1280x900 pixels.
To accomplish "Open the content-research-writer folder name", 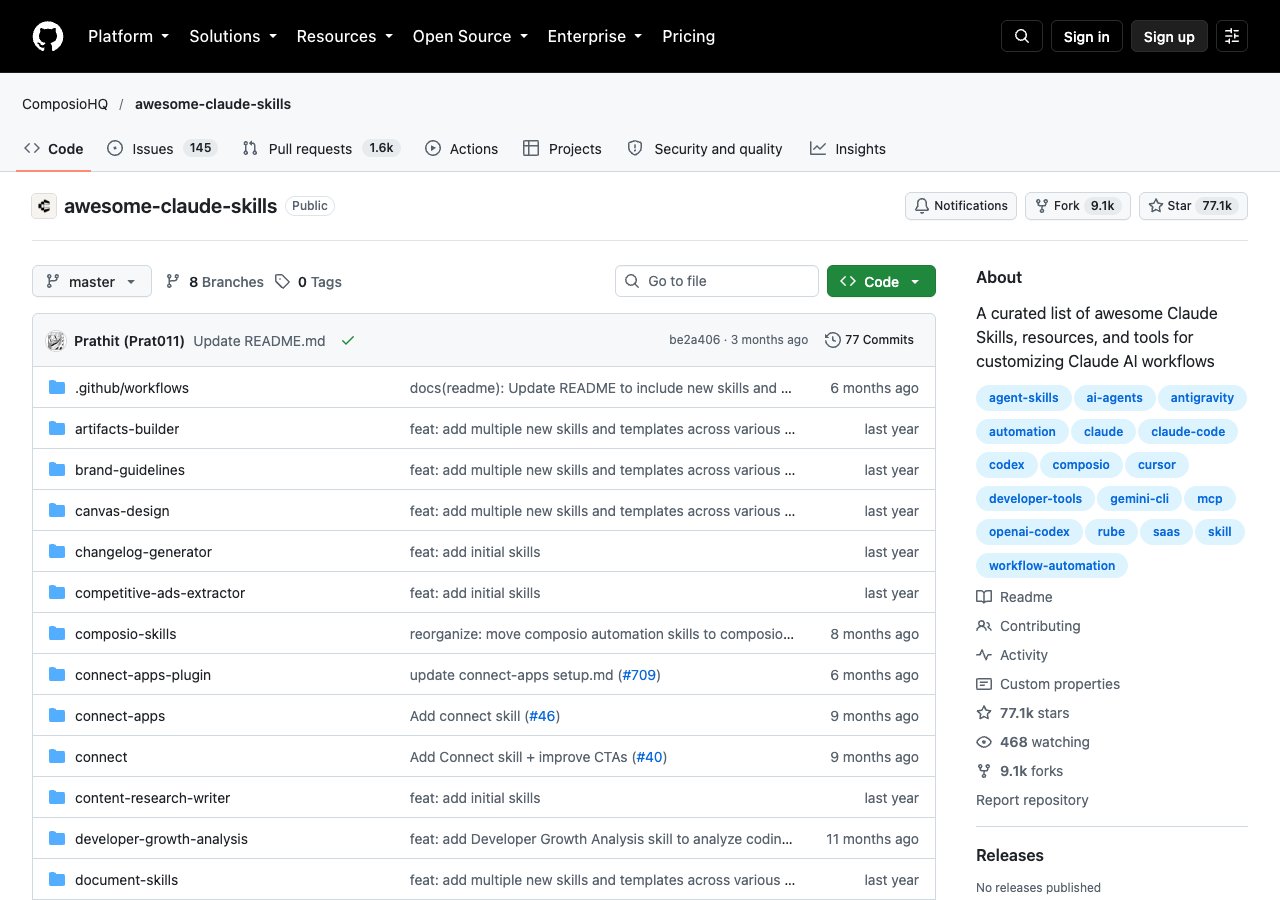I will point(152,798).
